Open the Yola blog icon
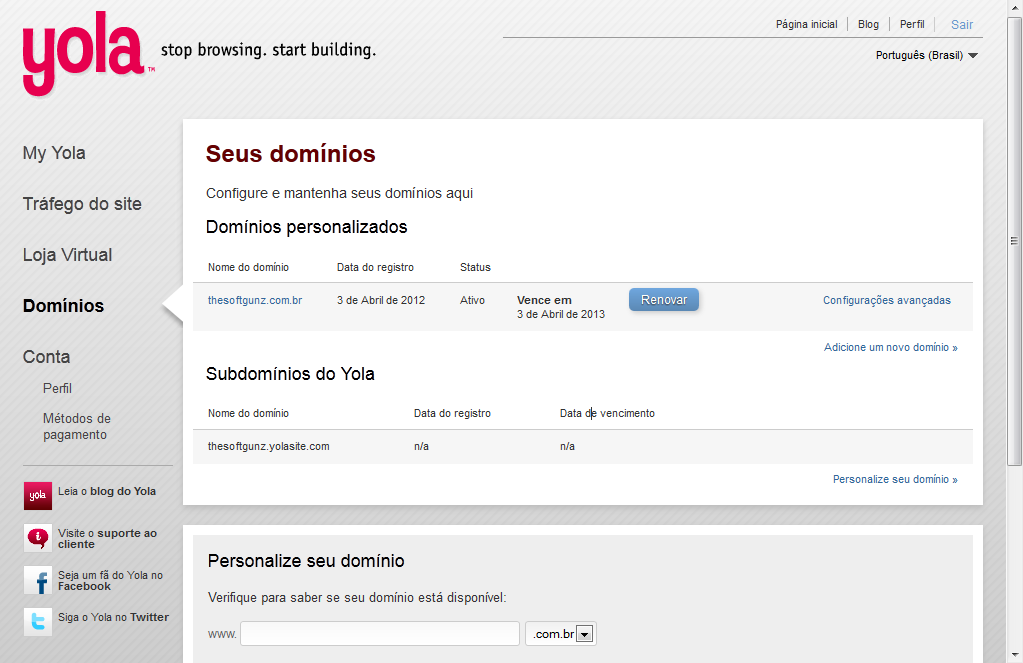 (38, 495)
